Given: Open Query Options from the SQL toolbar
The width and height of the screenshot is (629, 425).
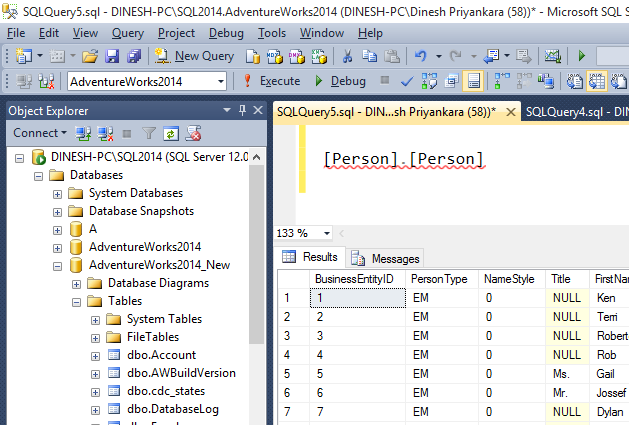Looking at the screenshot, I should 452,81.
